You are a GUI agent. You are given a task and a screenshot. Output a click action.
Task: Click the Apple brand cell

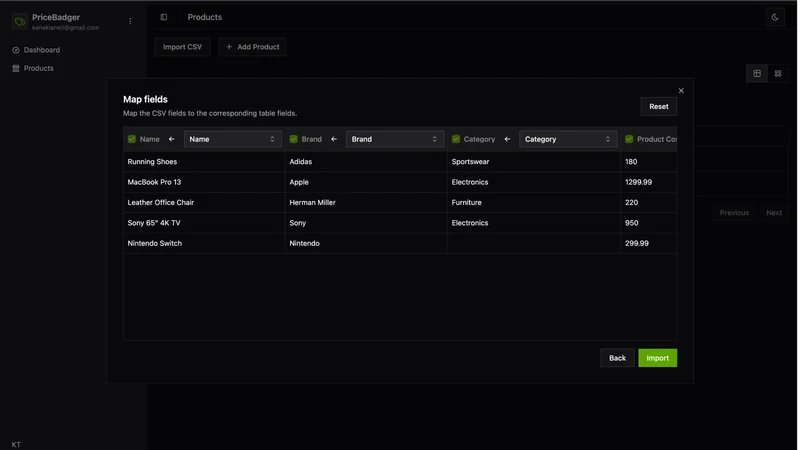point(366,182)
